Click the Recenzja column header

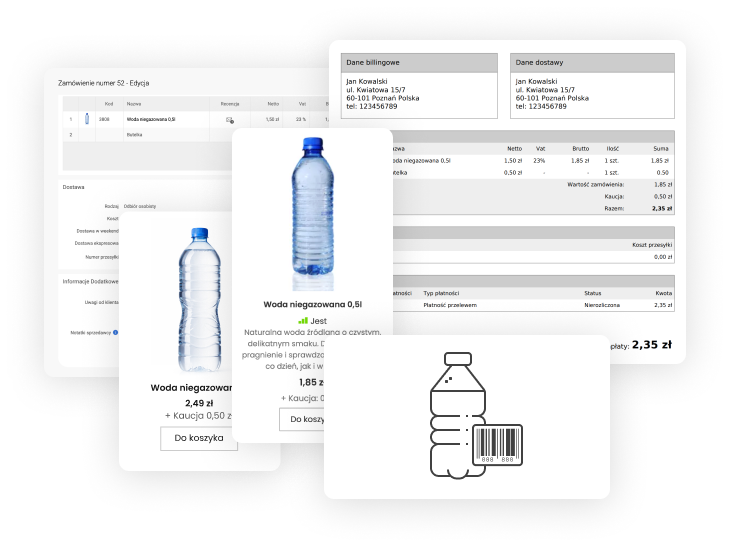(230, 104)
